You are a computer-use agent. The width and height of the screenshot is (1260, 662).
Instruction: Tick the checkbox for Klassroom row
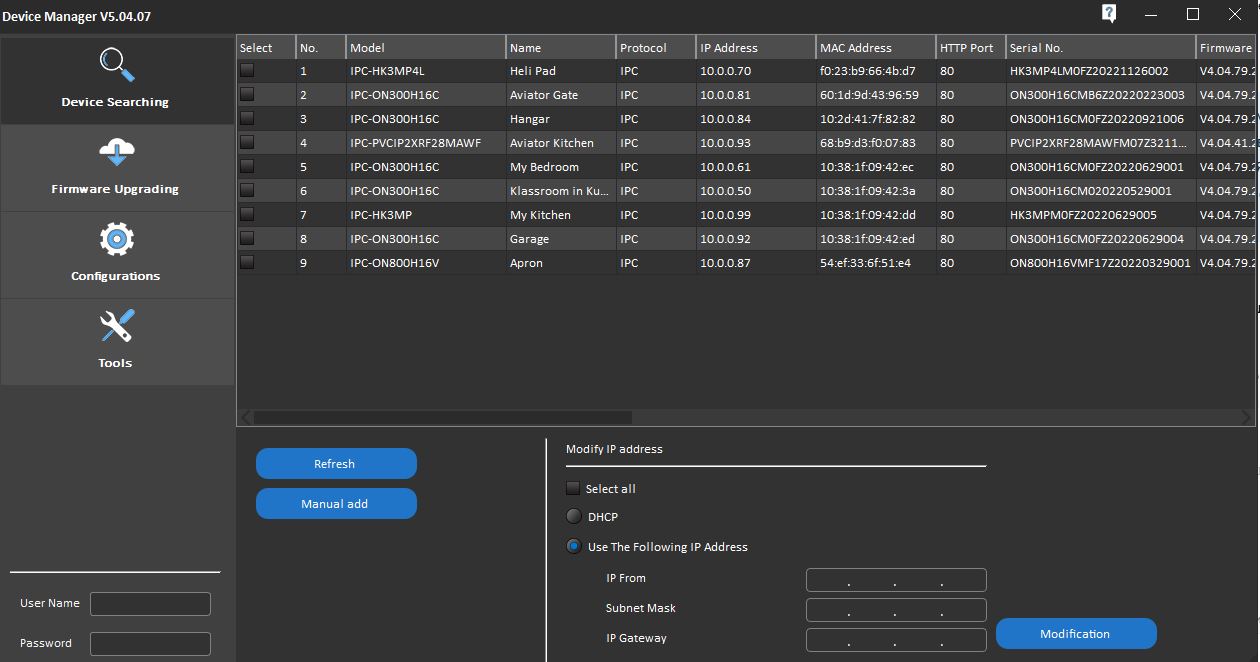tap(247, 190)
